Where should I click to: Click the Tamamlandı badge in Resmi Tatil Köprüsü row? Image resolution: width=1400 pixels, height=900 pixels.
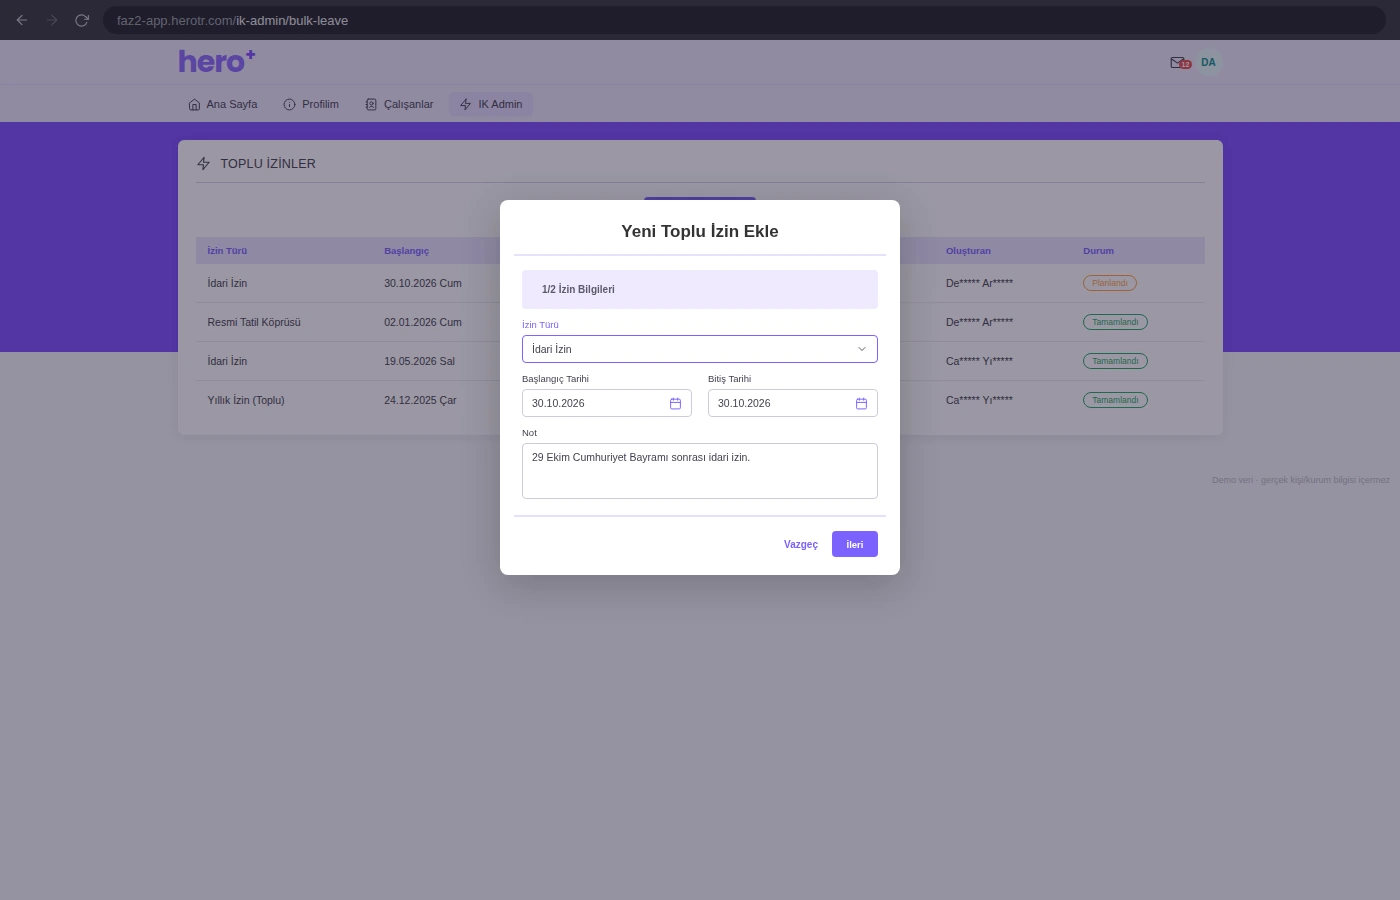click(x=1115, y=322)
